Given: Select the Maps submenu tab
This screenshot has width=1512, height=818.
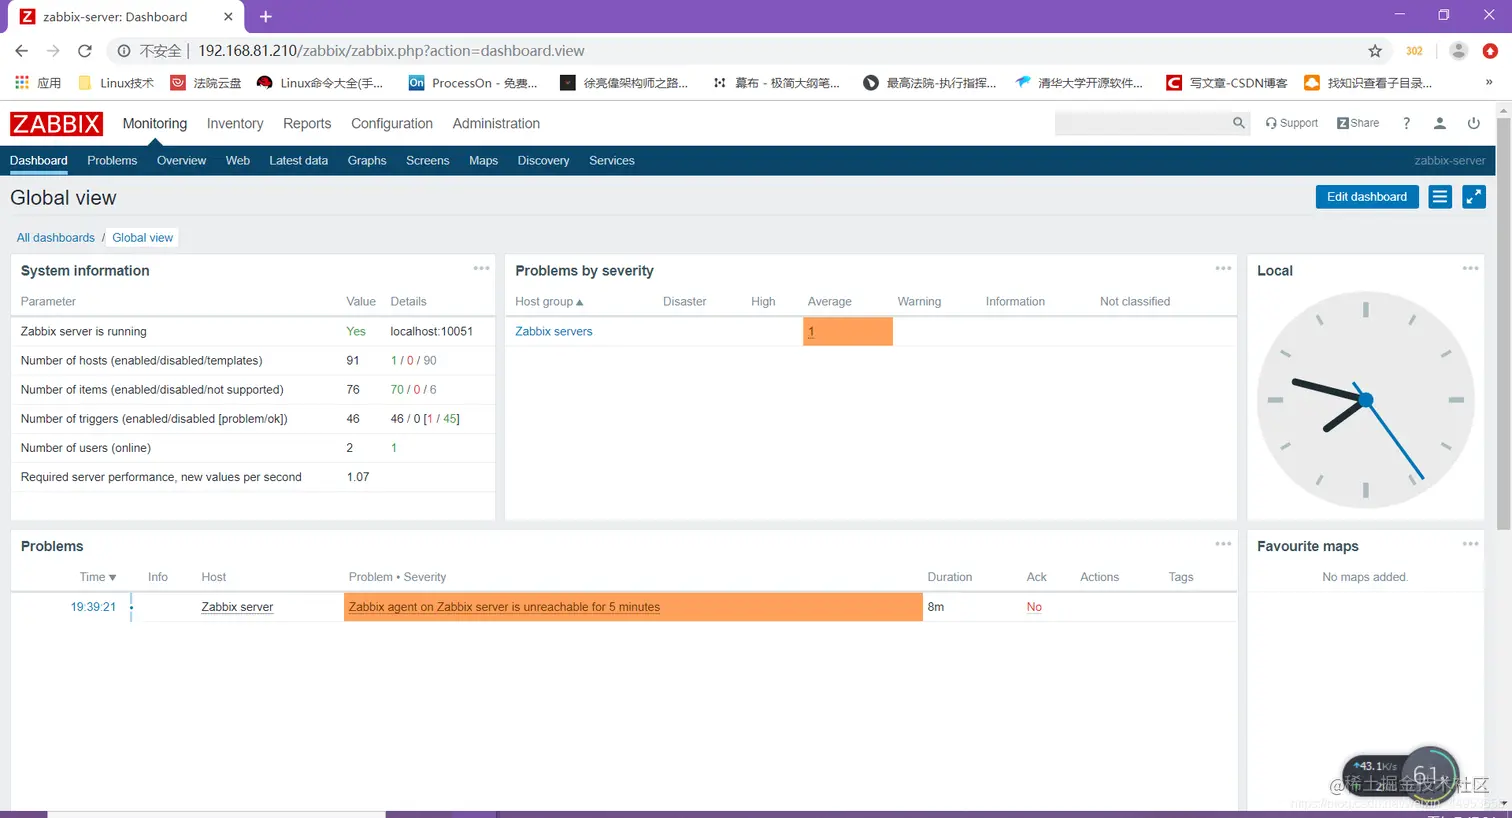Looking at the screenshot, I should click(483, 160).
